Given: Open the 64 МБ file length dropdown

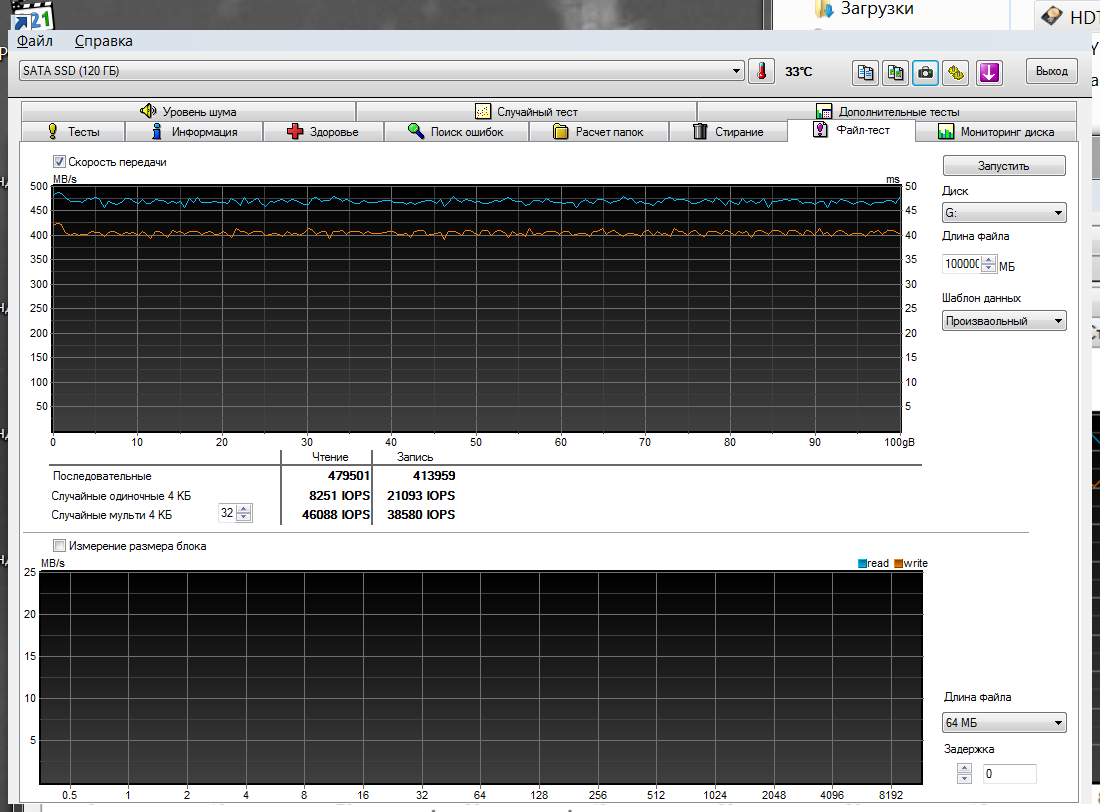Looking at the screenshot, I should pos(1004,722).
